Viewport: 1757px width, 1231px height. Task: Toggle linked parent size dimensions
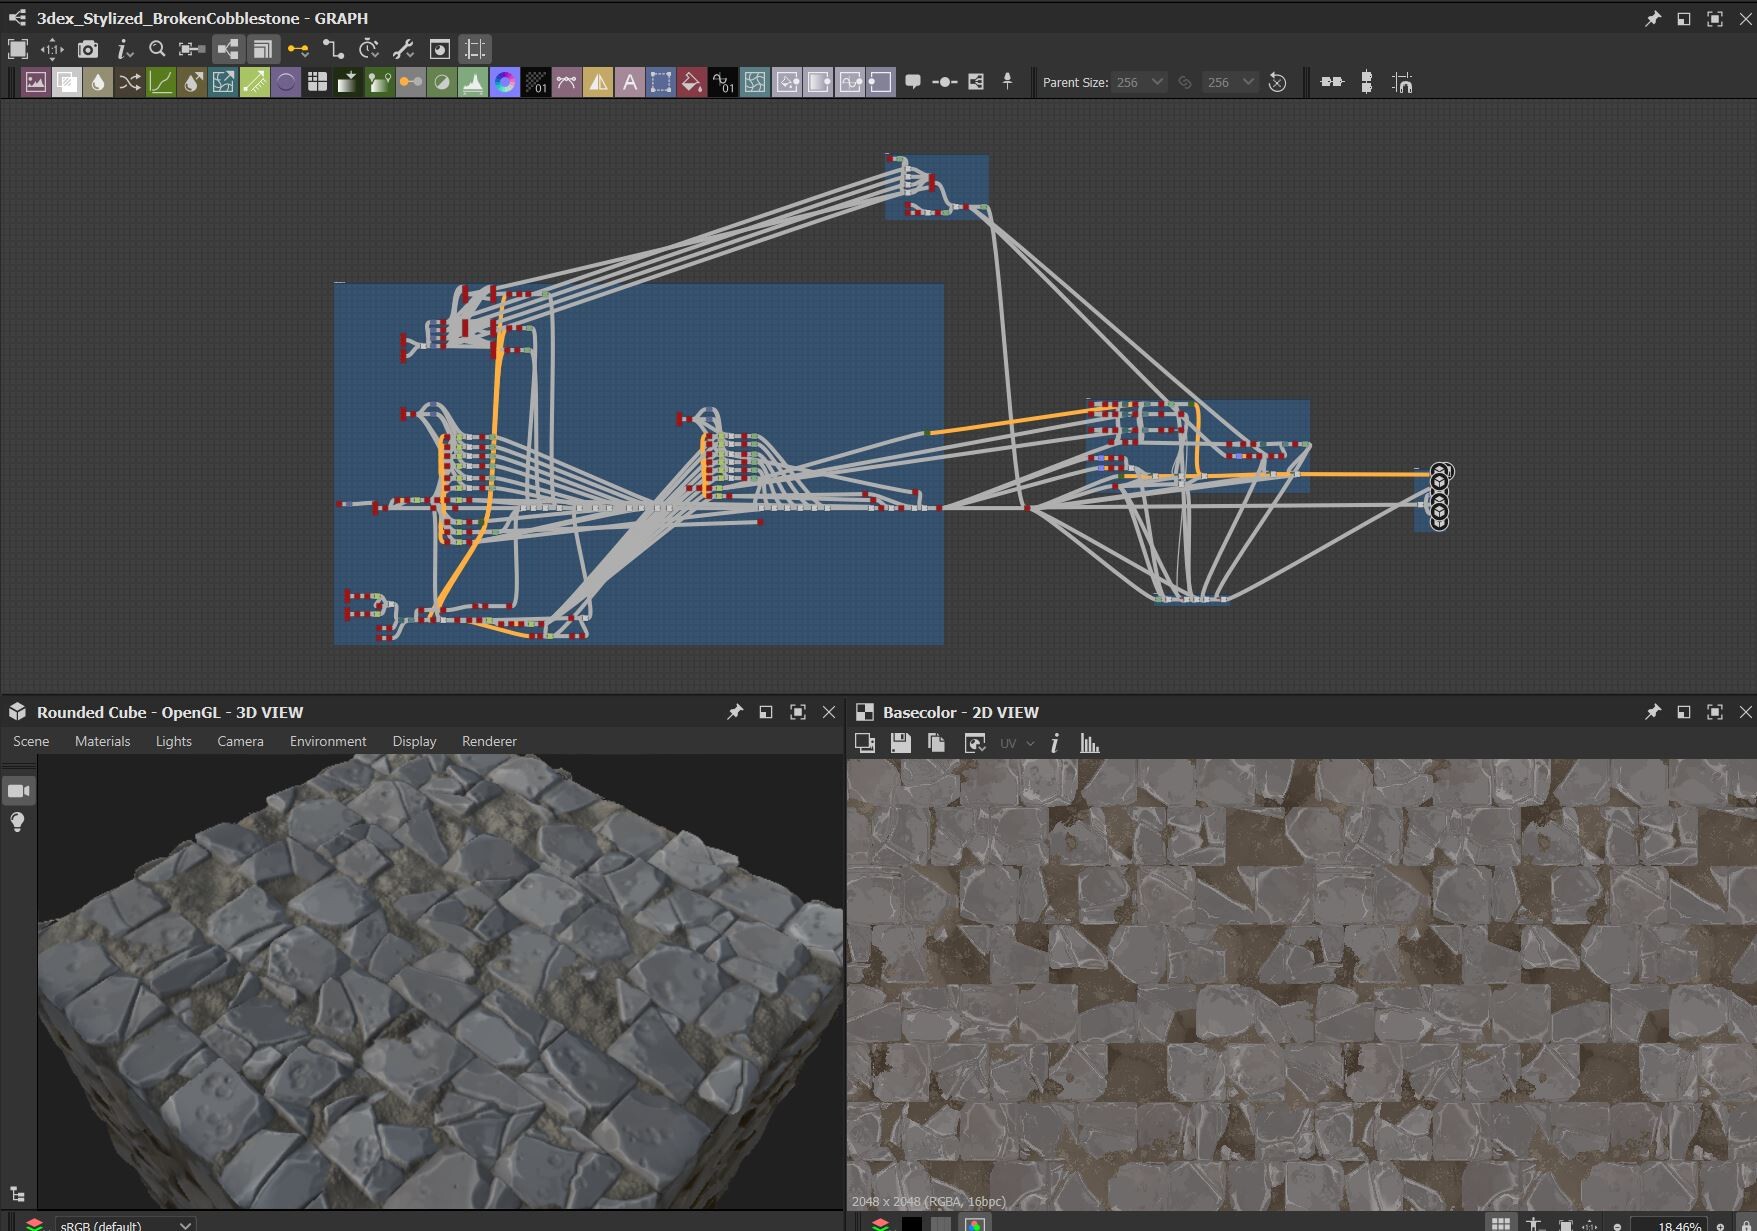click(1185, 82)
